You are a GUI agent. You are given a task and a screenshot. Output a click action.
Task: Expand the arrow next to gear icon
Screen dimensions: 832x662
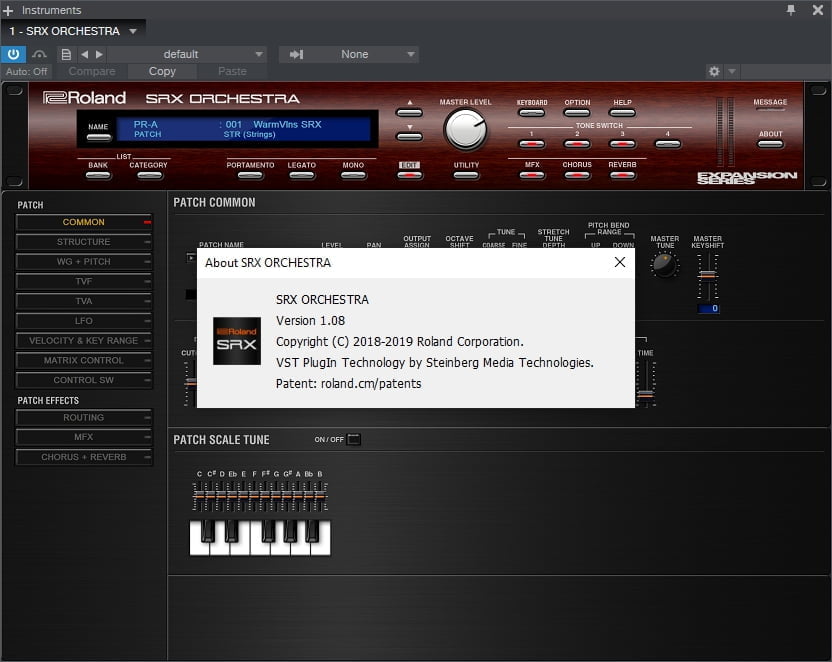732,71
